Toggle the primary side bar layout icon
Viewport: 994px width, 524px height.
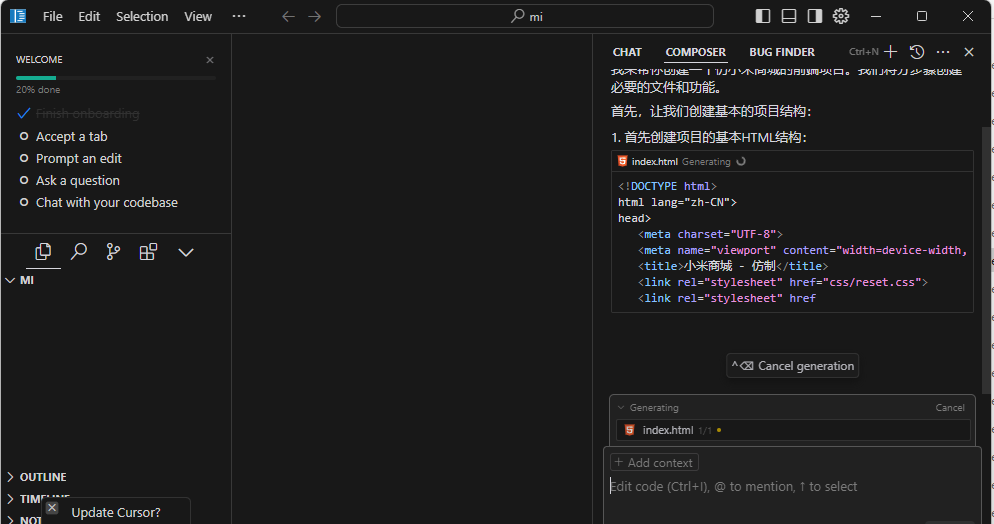pos(763,16)
